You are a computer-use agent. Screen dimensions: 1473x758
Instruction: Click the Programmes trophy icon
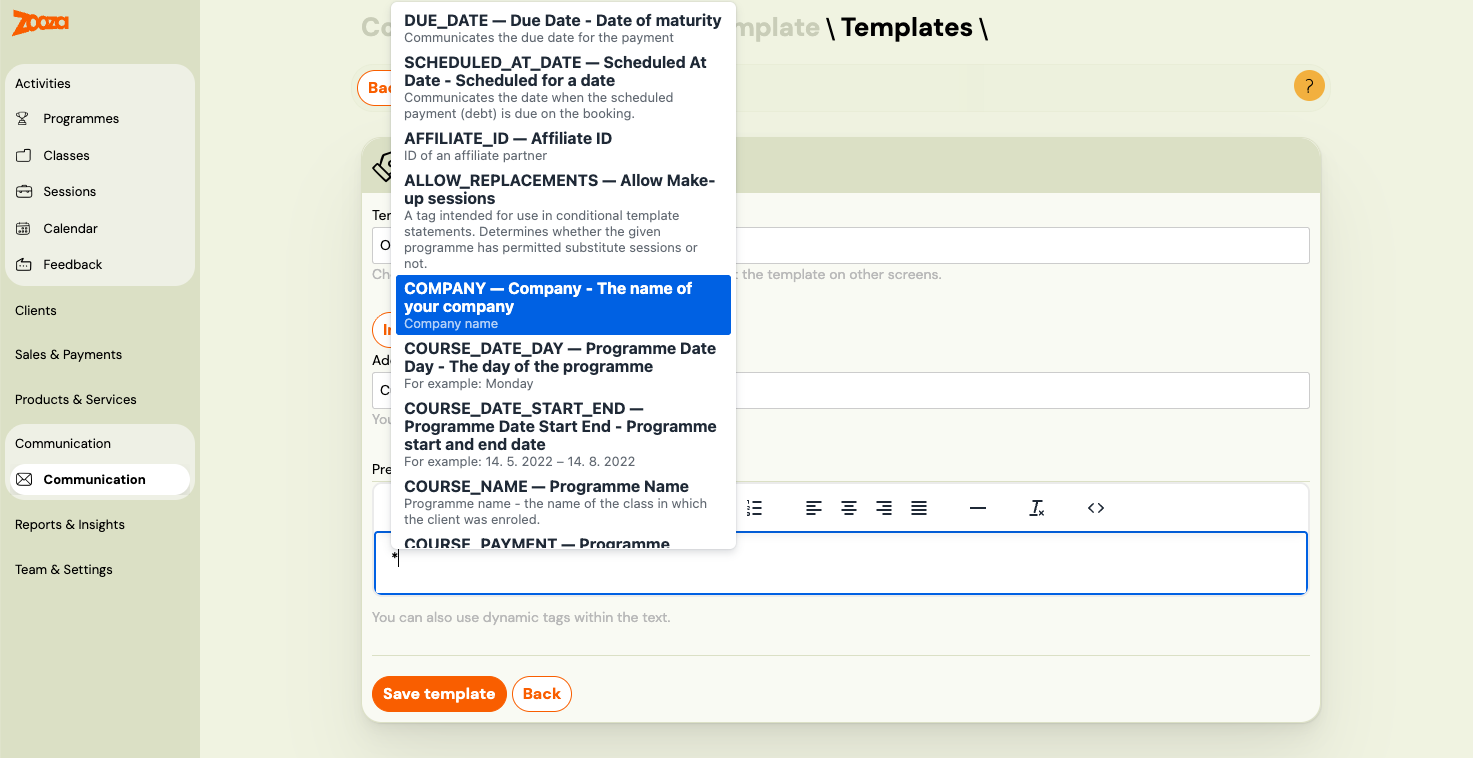(x=23, y=118)
